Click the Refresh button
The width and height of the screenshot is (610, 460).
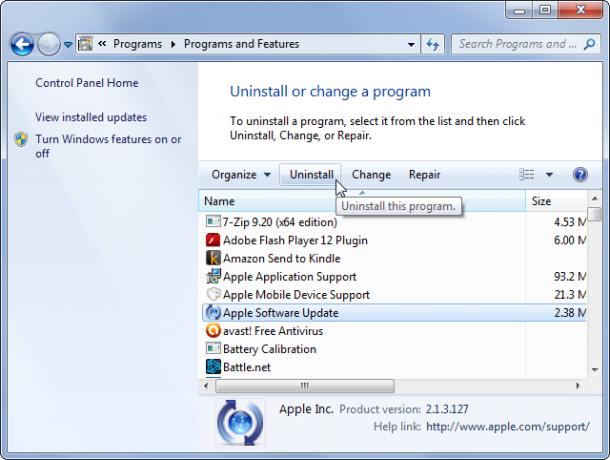(433, 44)
